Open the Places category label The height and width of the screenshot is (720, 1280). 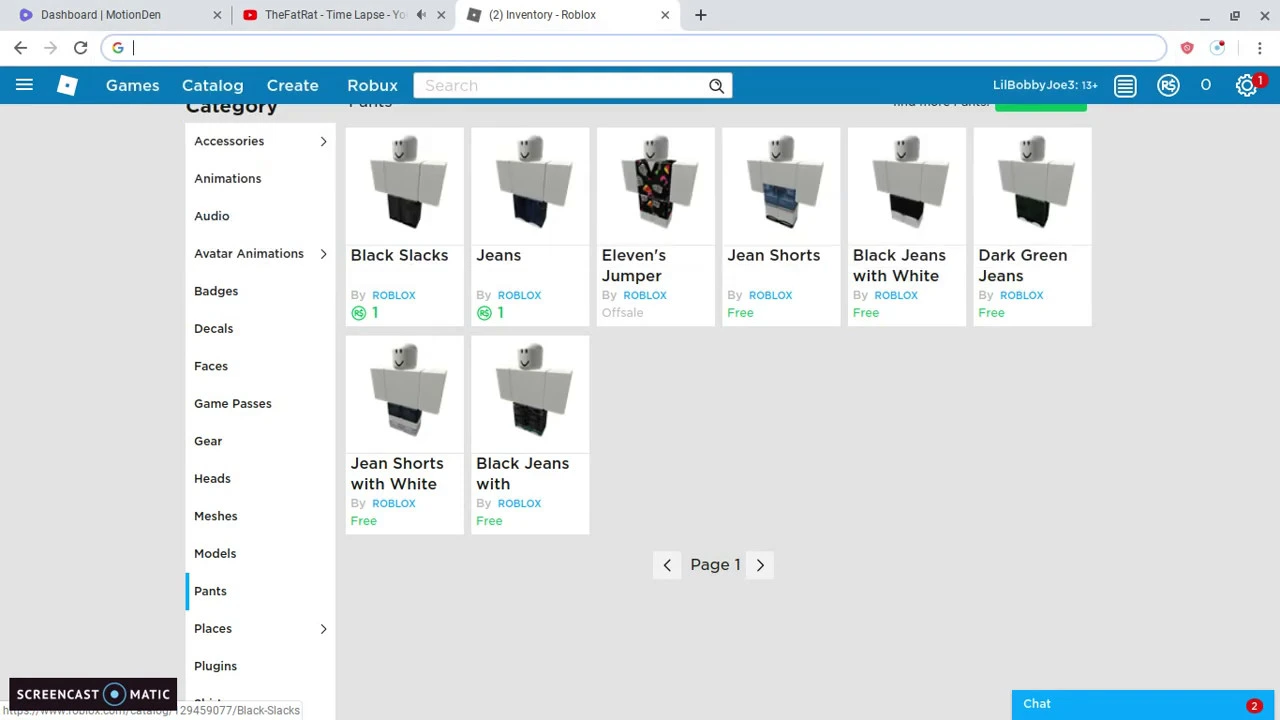[213, 629]
